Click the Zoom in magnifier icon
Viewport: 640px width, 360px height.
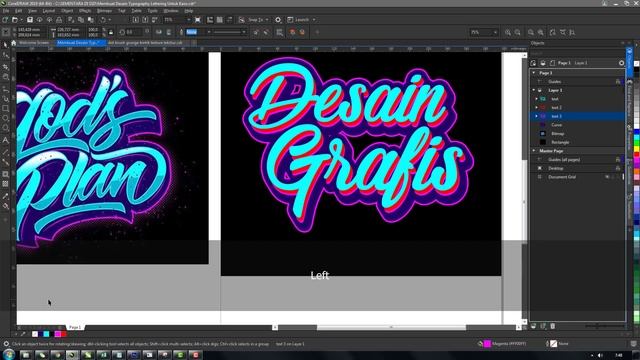click(x=508, y=32)
